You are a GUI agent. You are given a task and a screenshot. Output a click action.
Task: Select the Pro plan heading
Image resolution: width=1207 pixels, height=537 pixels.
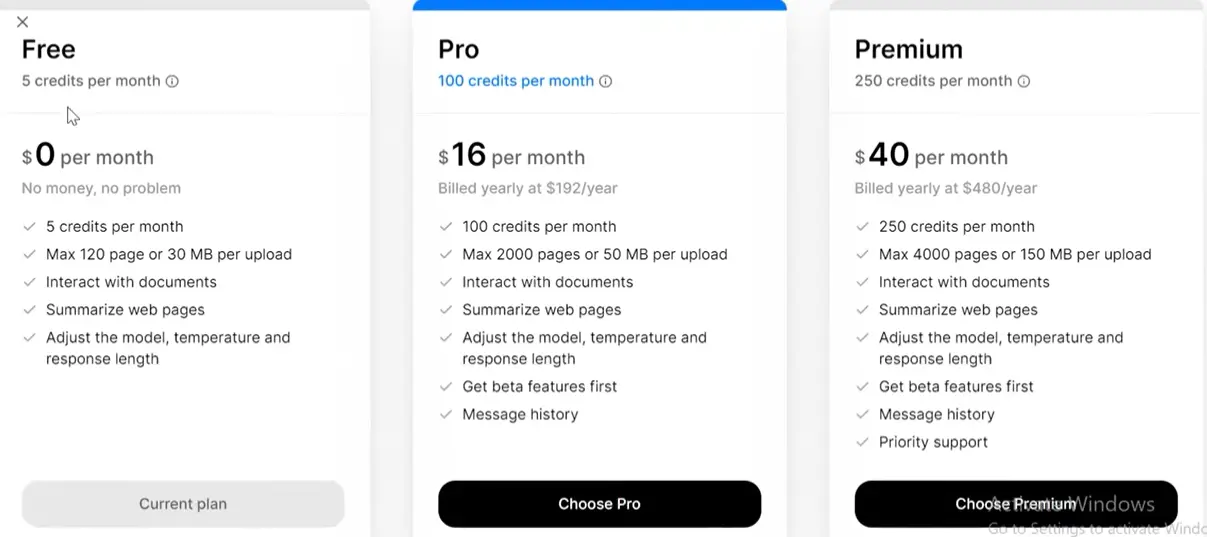click(458, 49)
